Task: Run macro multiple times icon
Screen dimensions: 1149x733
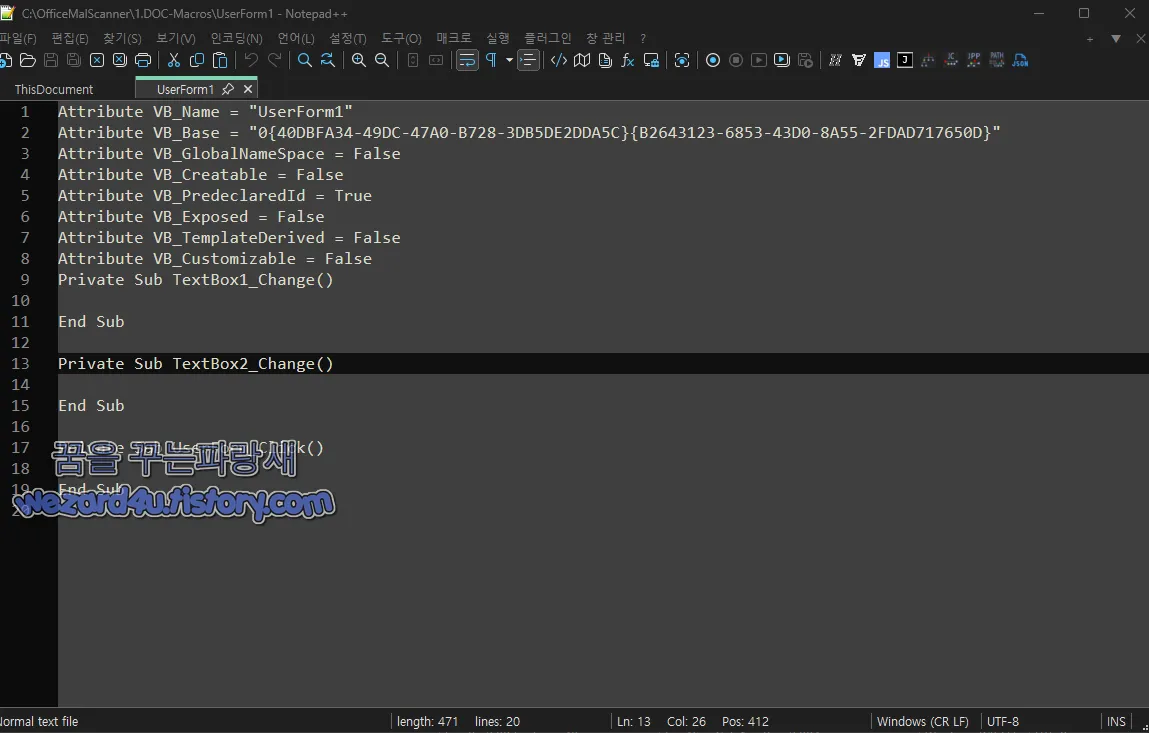Action: (782, 60)
